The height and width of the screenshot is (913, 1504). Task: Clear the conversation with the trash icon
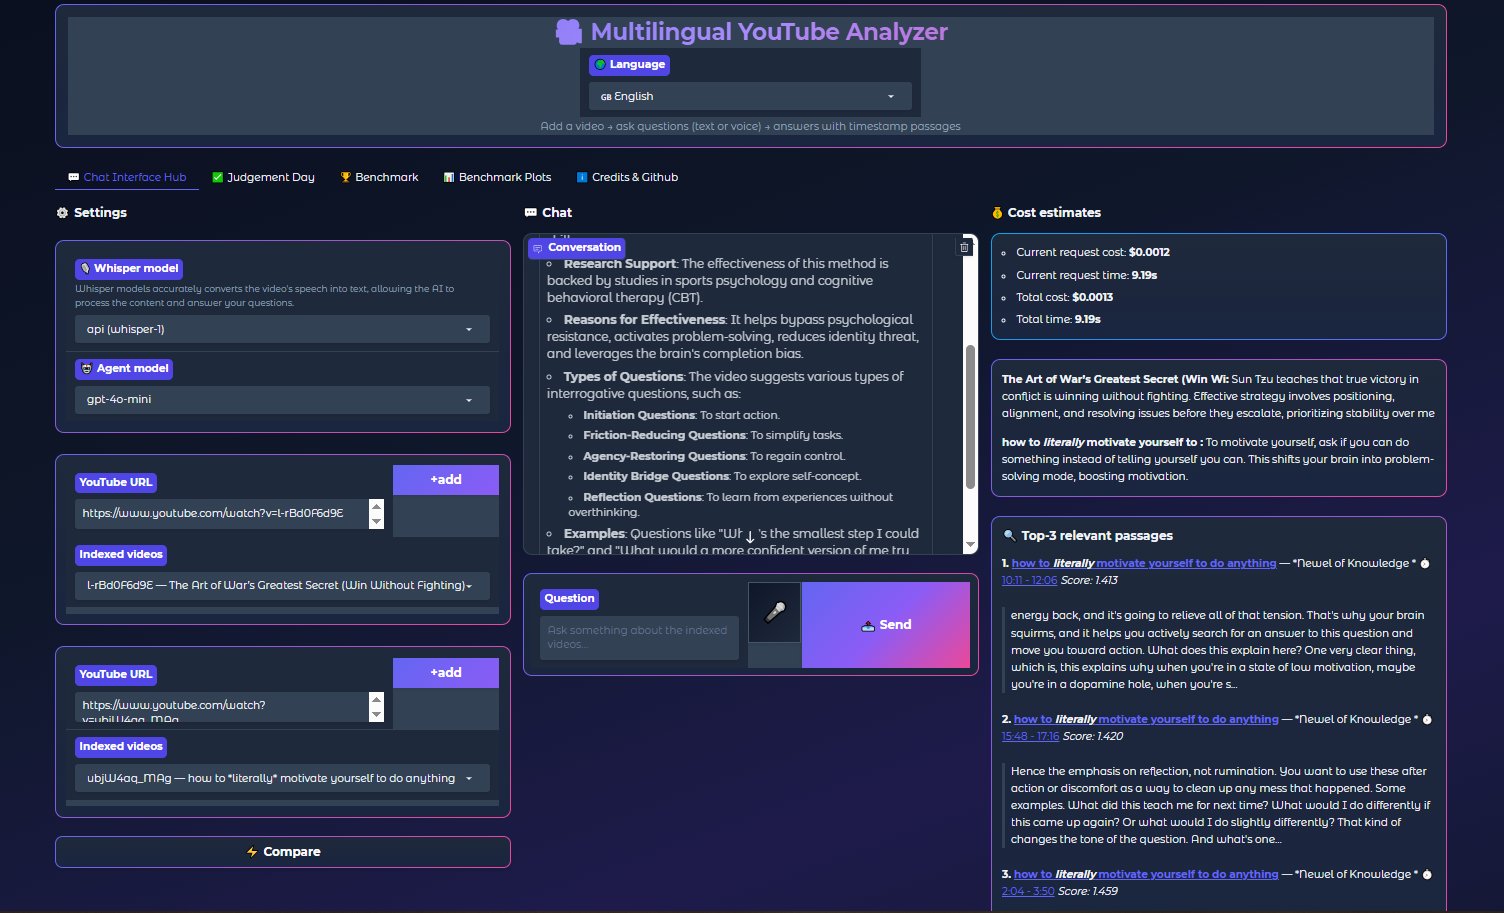[x=964, y=248]
